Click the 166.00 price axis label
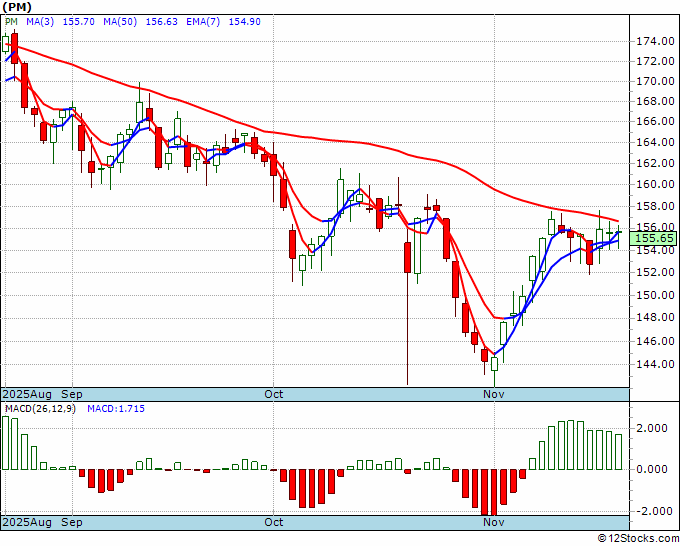Screen dimensions: 680x546 coord(655,121)
